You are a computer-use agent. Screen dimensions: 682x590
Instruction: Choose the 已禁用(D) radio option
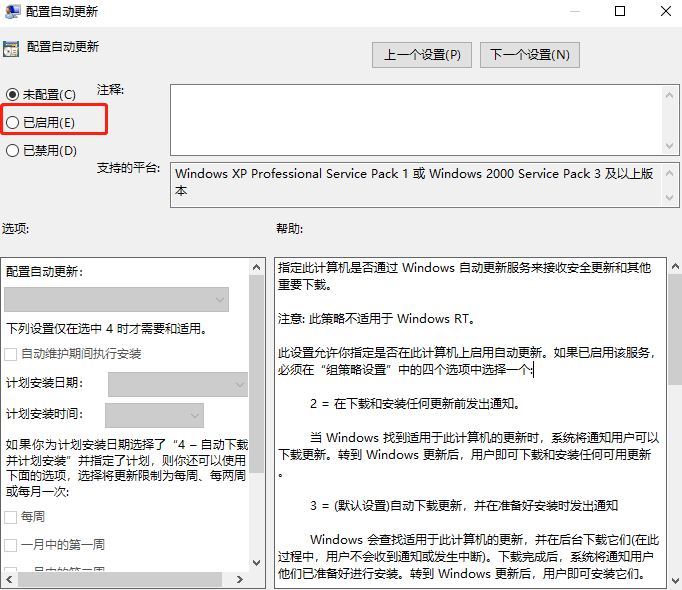point(13,151)
